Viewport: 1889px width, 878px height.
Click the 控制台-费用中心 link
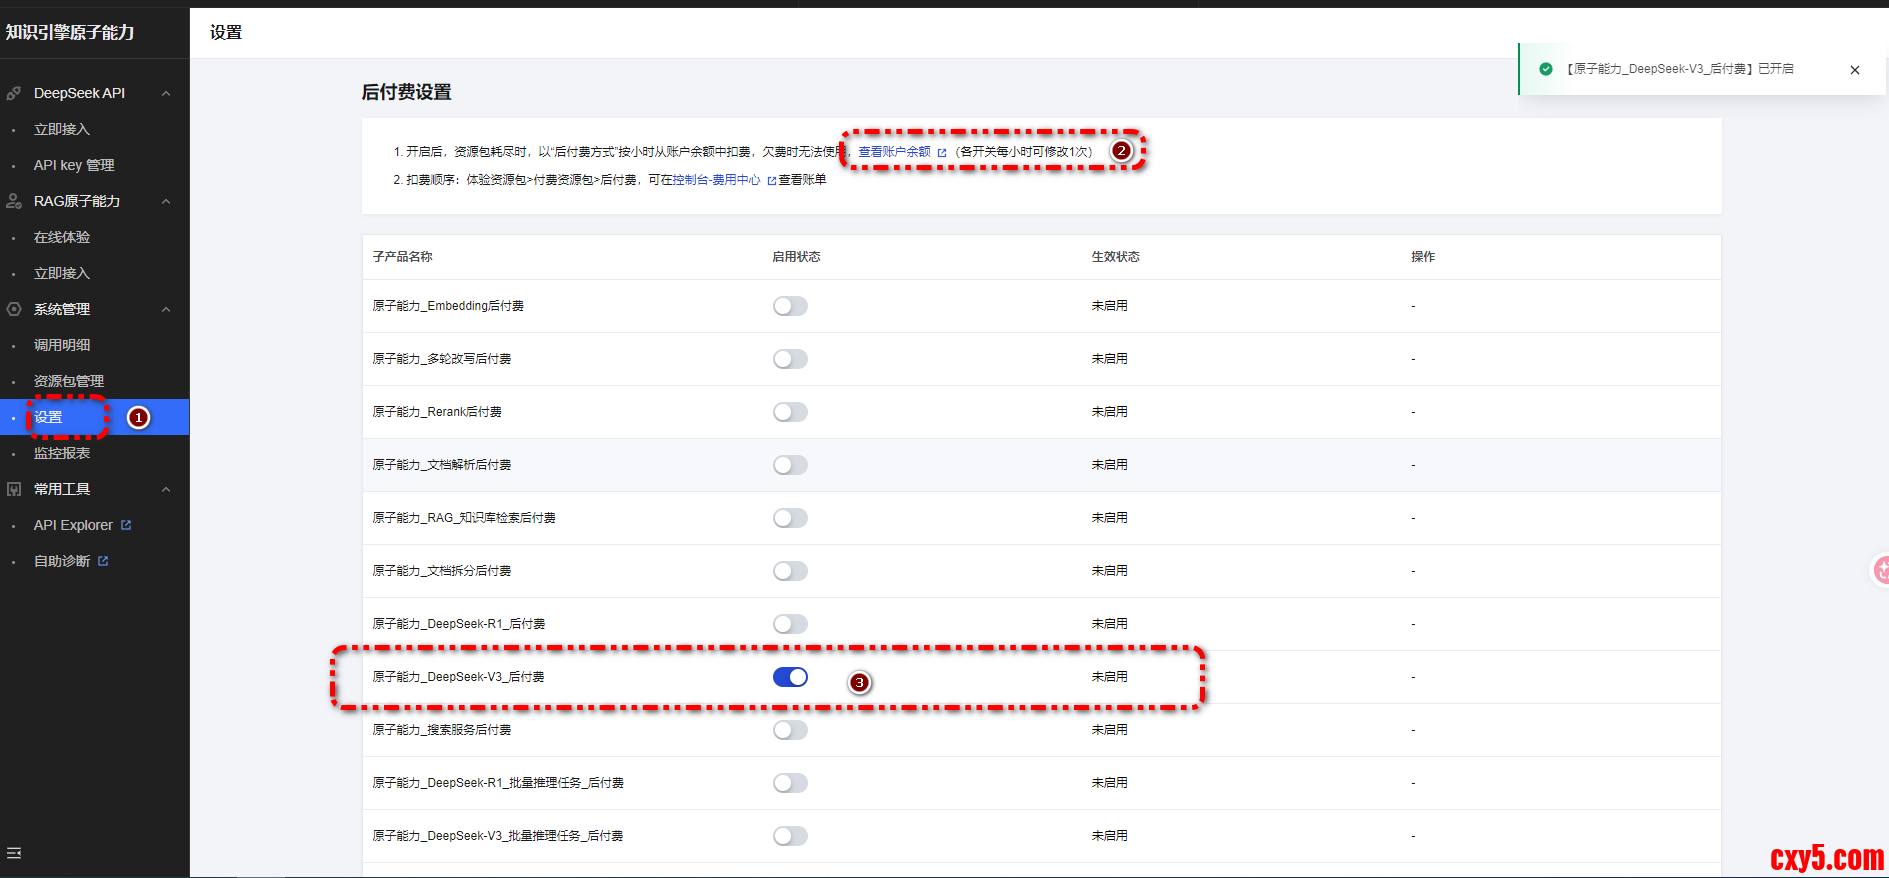coord(716,180)
